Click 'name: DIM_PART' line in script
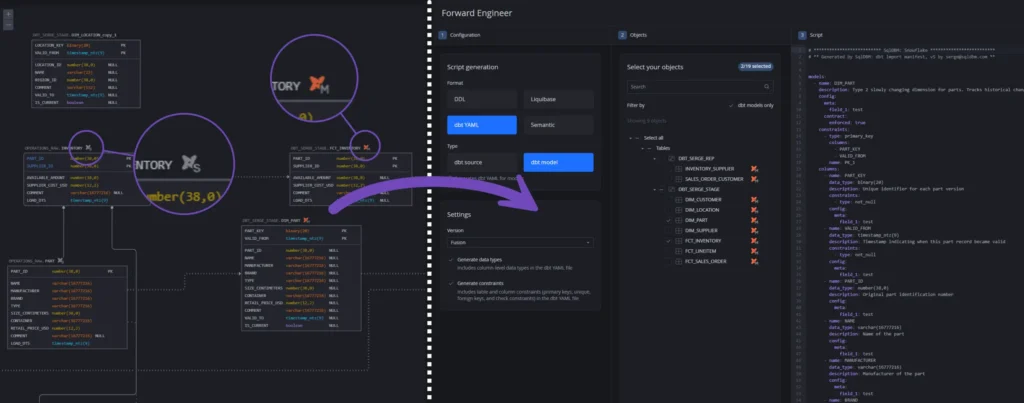This screenshot has height=403, width=1024. tap(833, 83)
